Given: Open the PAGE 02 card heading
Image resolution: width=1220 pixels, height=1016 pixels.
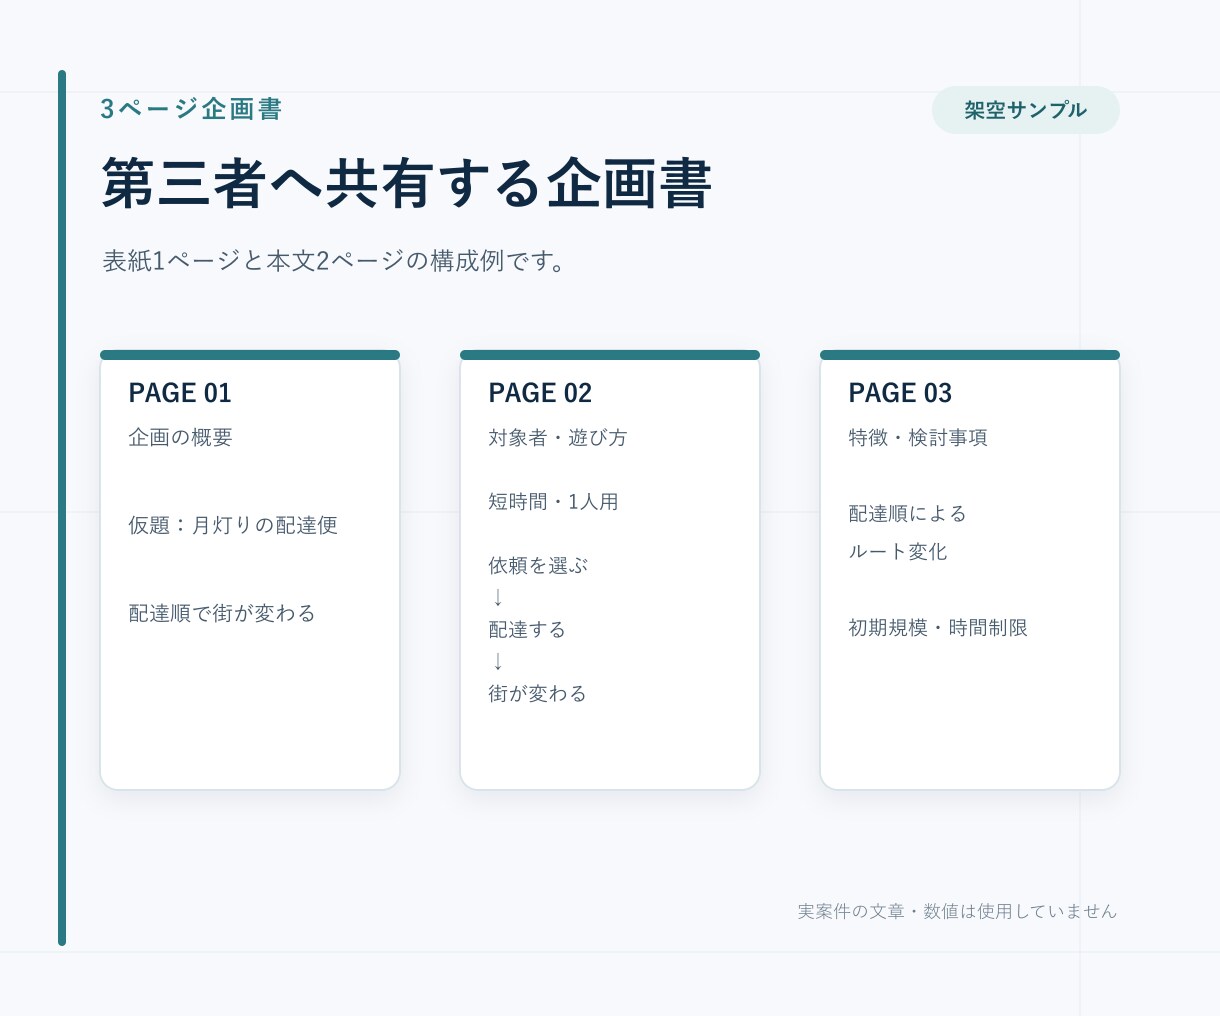Looking at the screenshot, I should tap(540, 393).
